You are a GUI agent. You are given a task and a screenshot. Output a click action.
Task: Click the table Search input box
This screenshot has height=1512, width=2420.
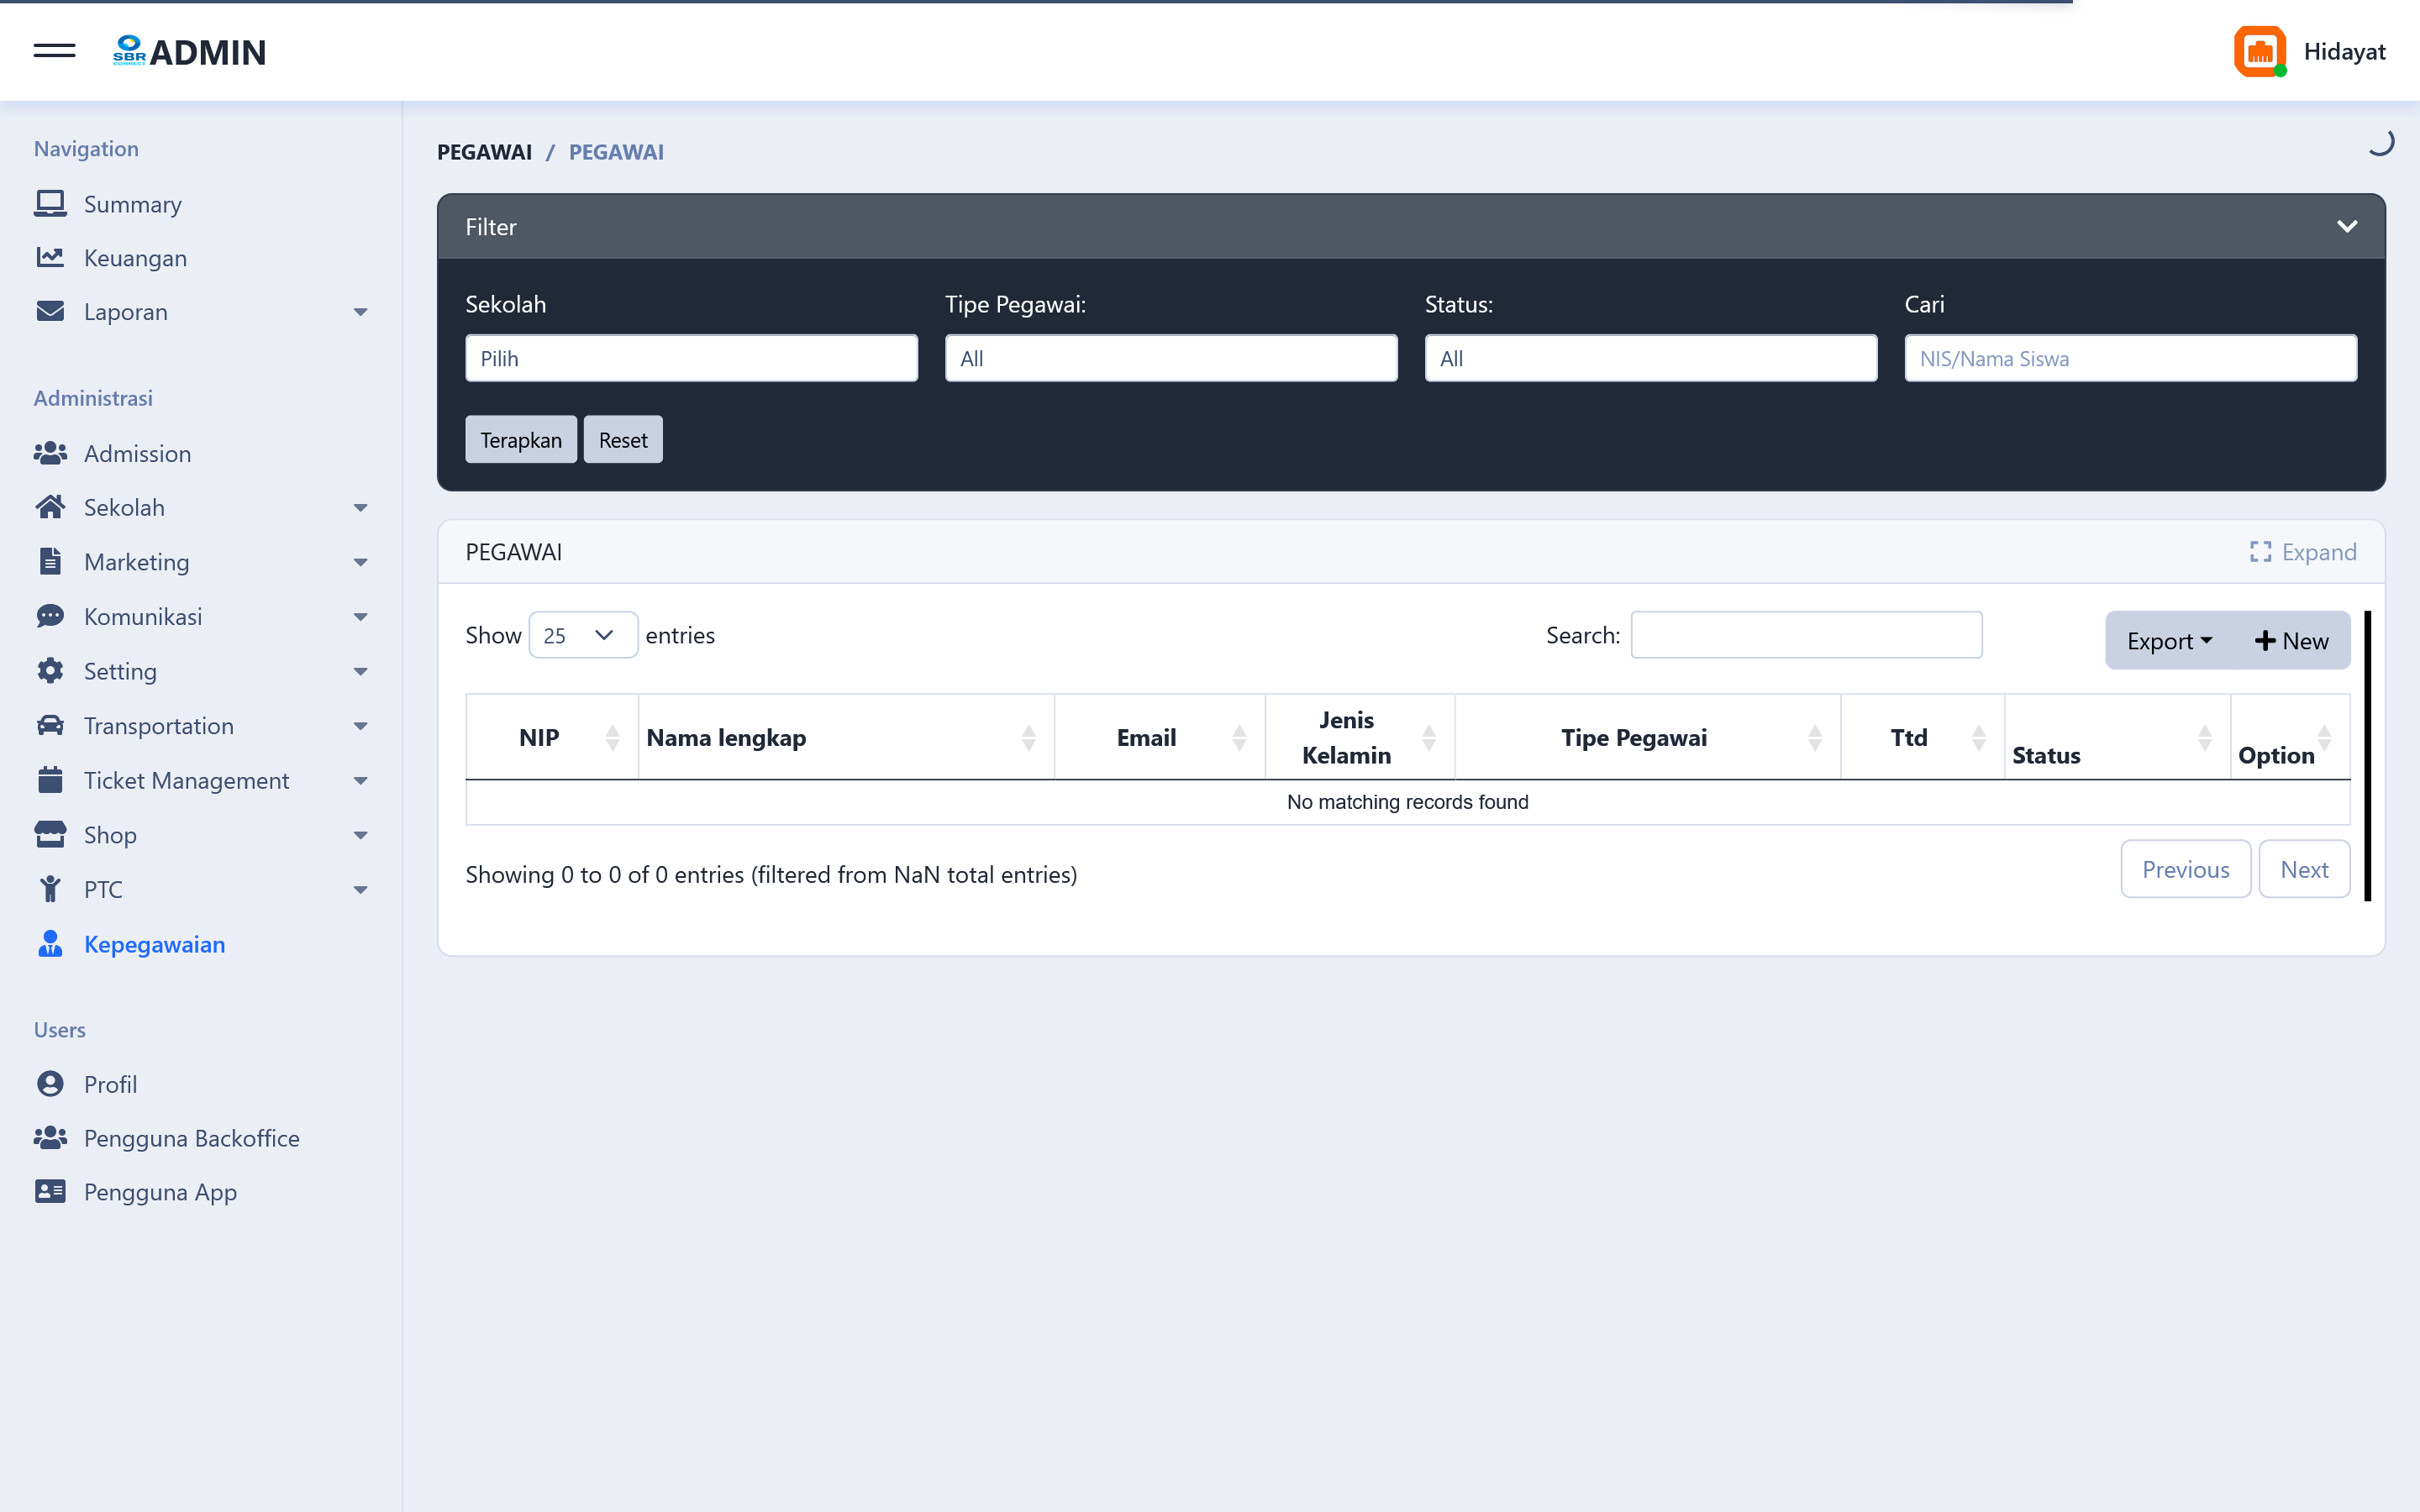coord(1806,635)
